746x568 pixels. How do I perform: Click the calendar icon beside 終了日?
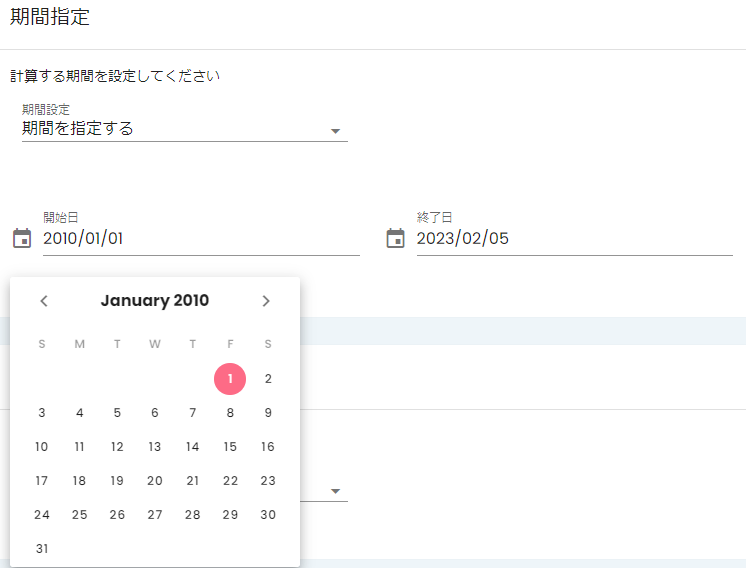(x=395, y=238)
